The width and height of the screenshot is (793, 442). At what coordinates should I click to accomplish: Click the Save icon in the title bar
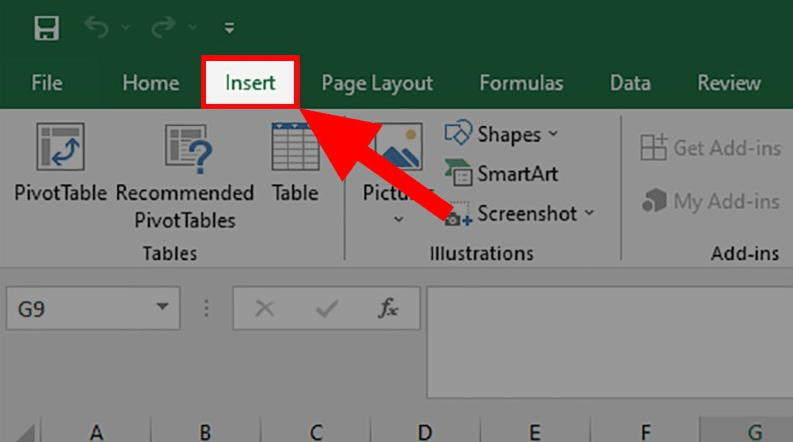pos(46,28)
